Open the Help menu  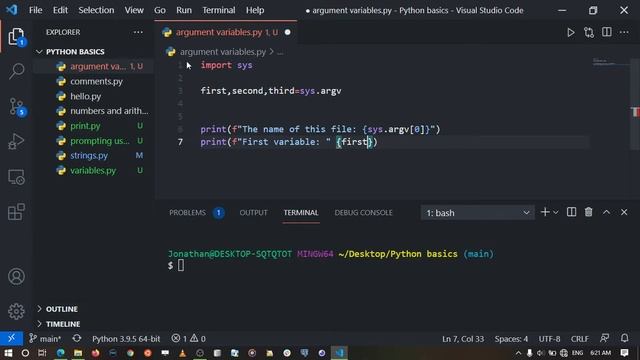pyautogui.click(x=255, y=10)
